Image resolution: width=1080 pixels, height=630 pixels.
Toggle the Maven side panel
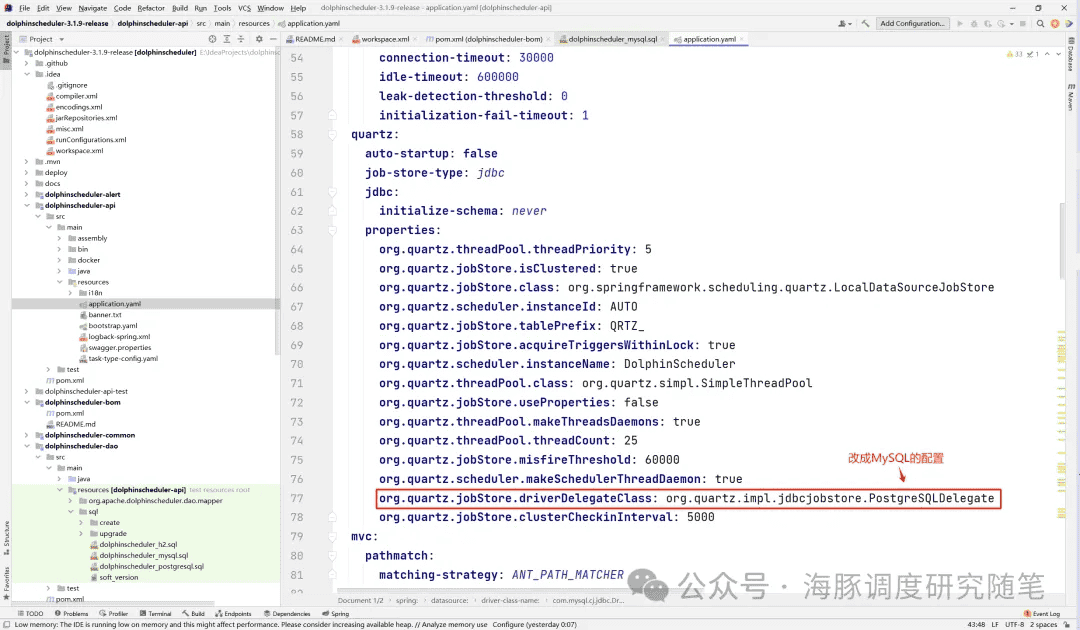coord(1070,97)
